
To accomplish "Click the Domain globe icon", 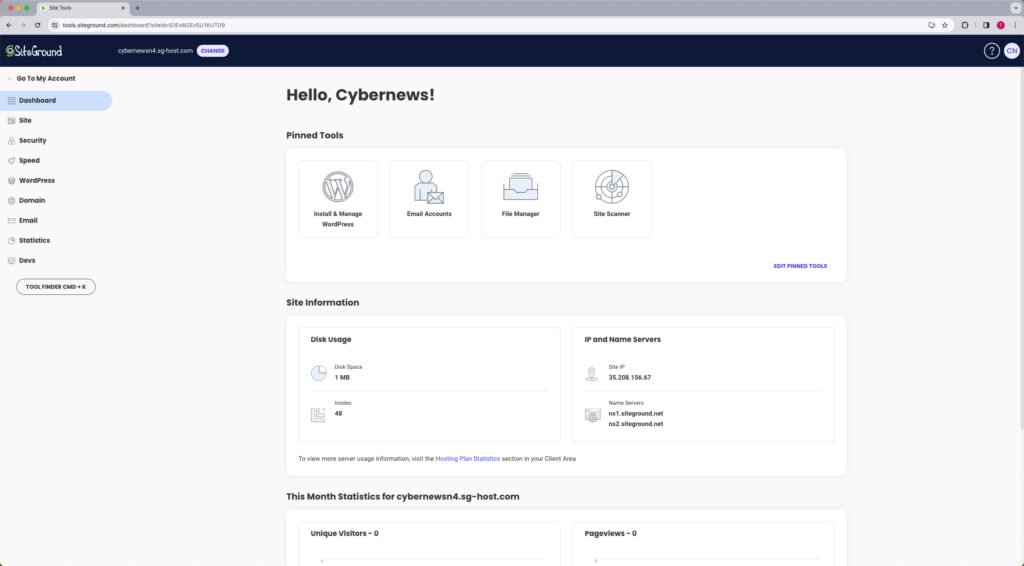I will (x=11, y=200).
